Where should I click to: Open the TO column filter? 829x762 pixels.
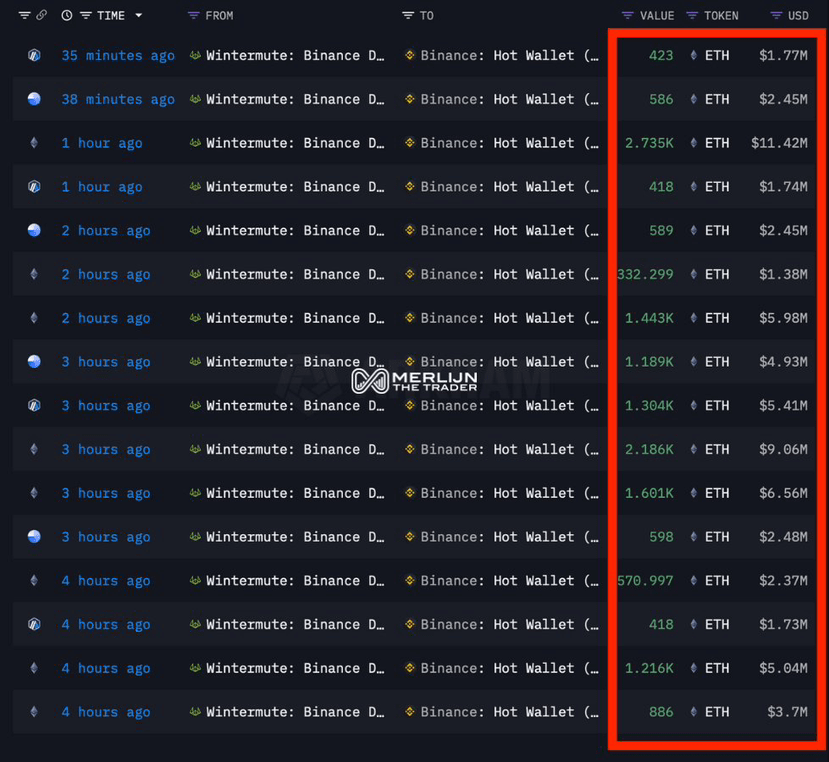(x=408, y=16)
